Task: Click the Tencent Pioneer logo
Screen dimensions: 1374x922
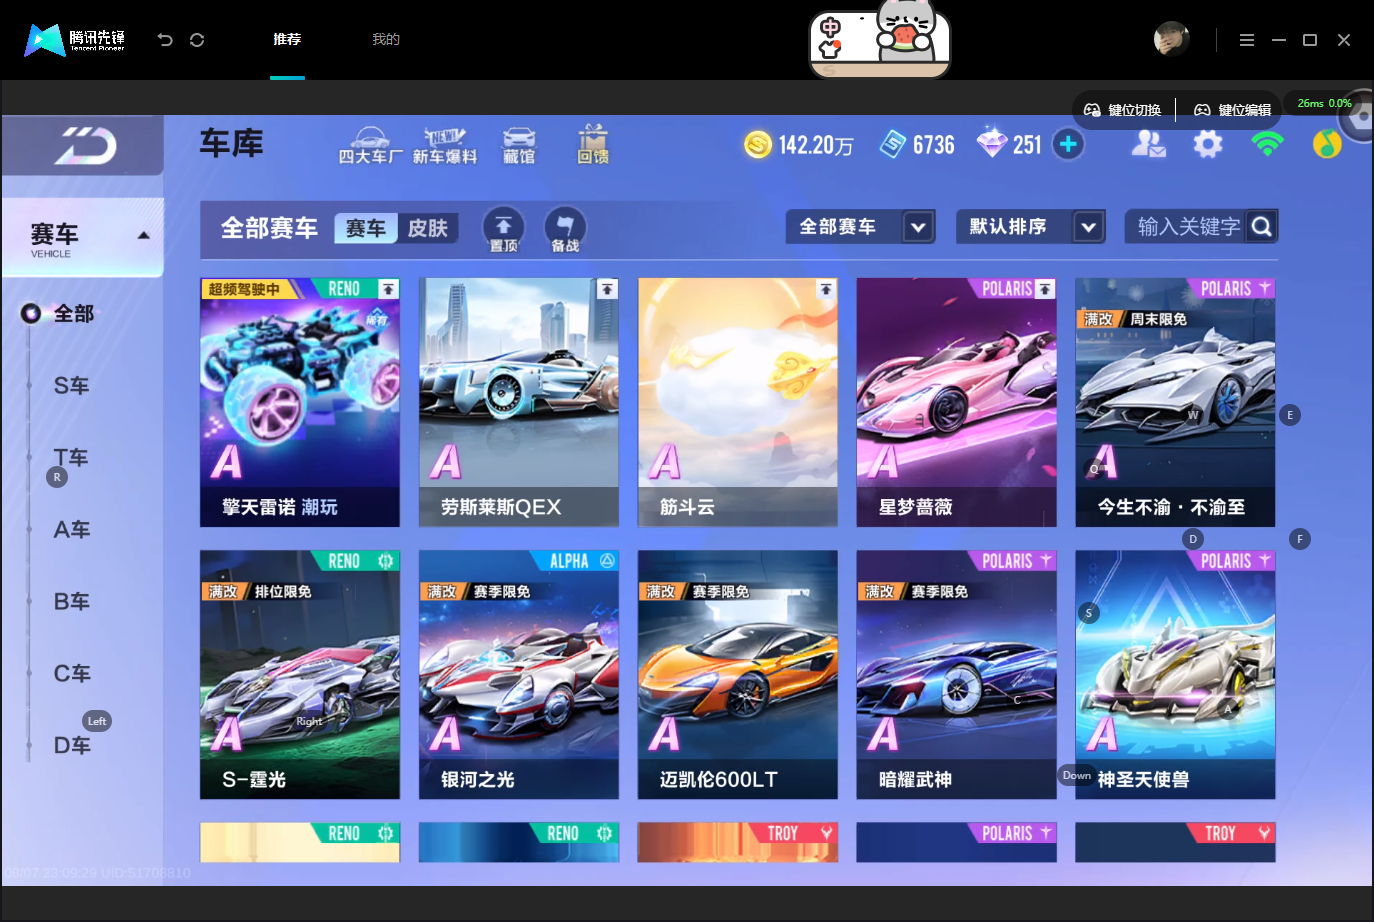Action: click(x=75, y=40)
